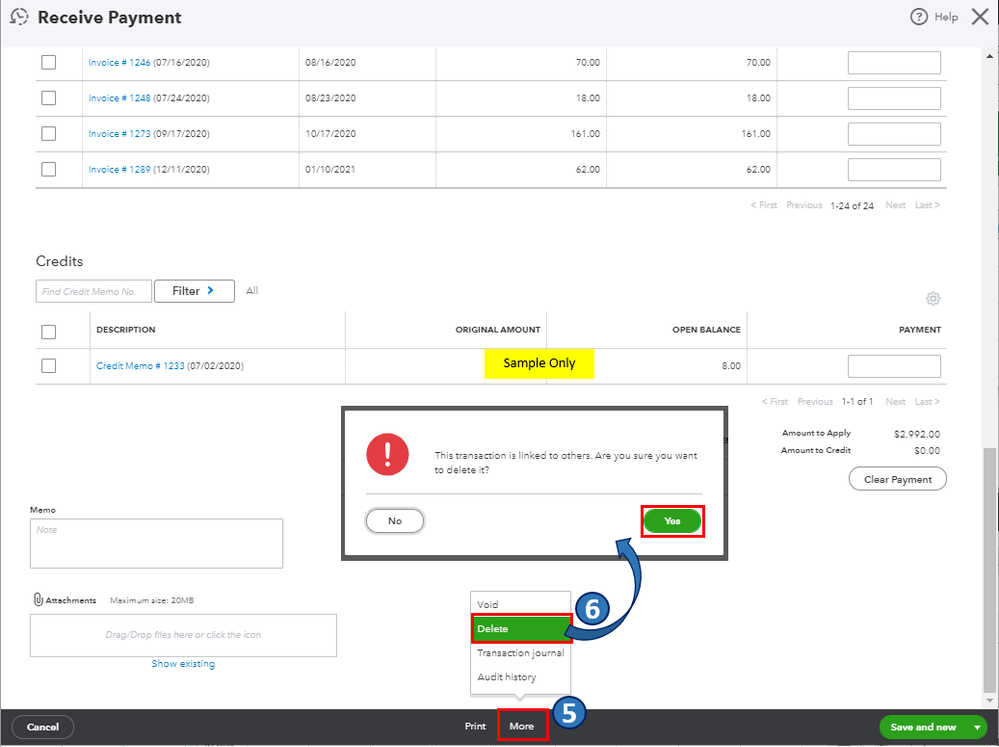
Task: Click the payment field for Credit Memo # 1233
Action: [x=894, y=366]
